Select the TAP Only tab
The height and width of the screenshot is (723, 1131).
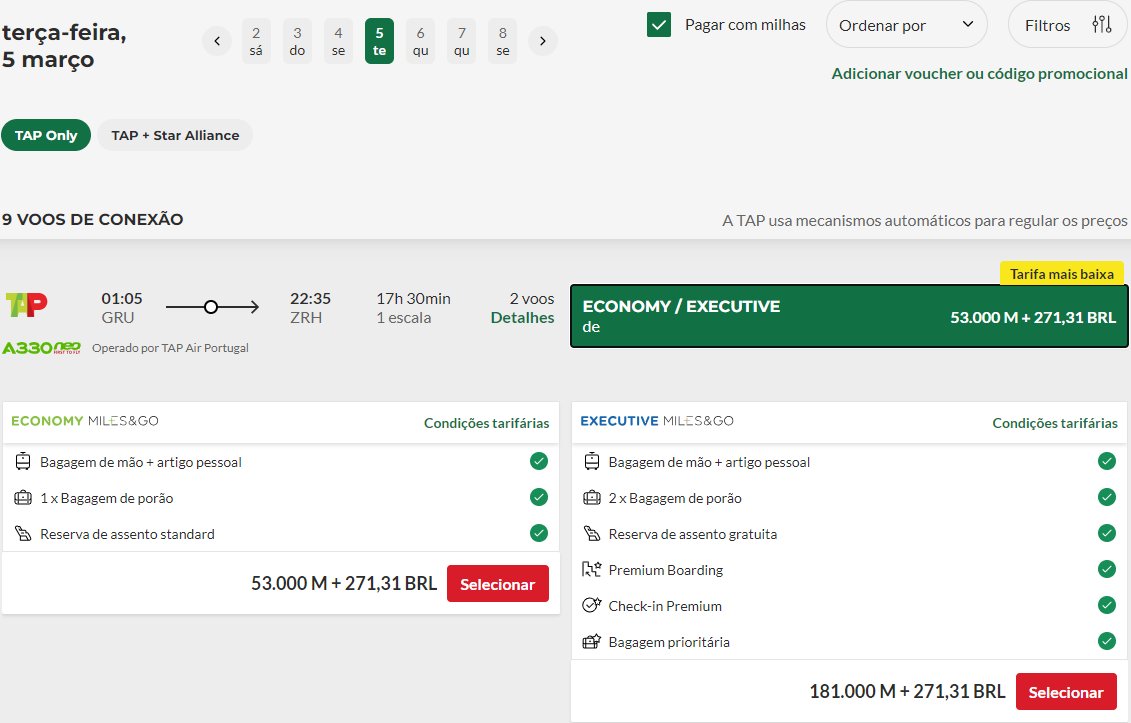point(46,135)
